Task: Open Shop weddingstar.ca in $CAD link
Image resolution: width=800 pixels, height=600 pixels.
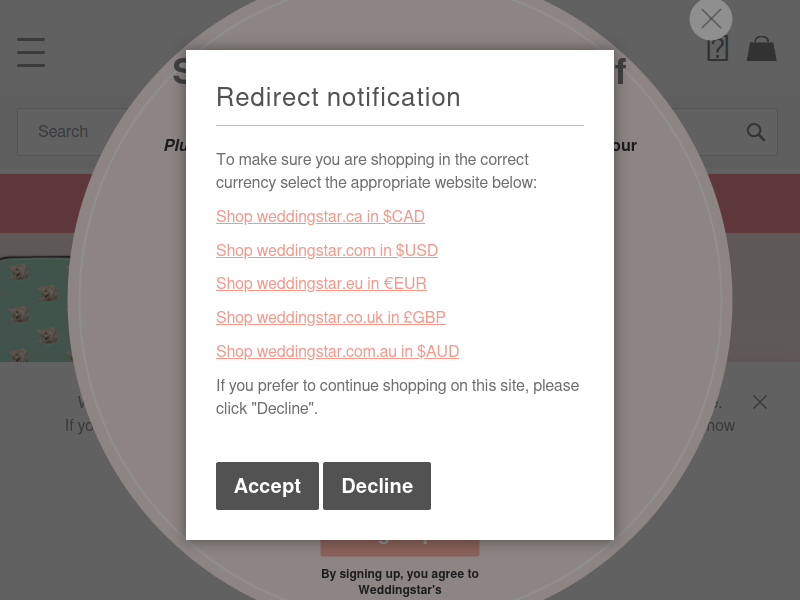Action: click(x=320, y=216)
